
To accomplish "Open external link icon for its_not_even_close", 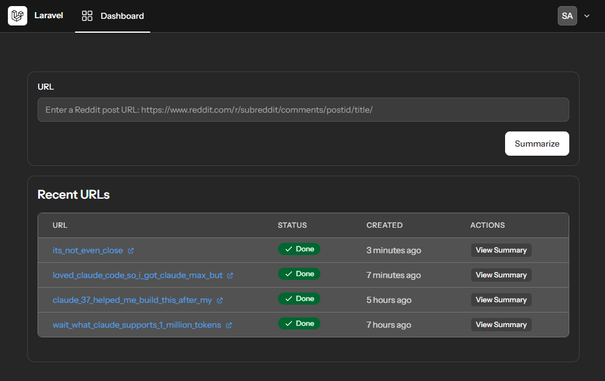I will point(131,251).
